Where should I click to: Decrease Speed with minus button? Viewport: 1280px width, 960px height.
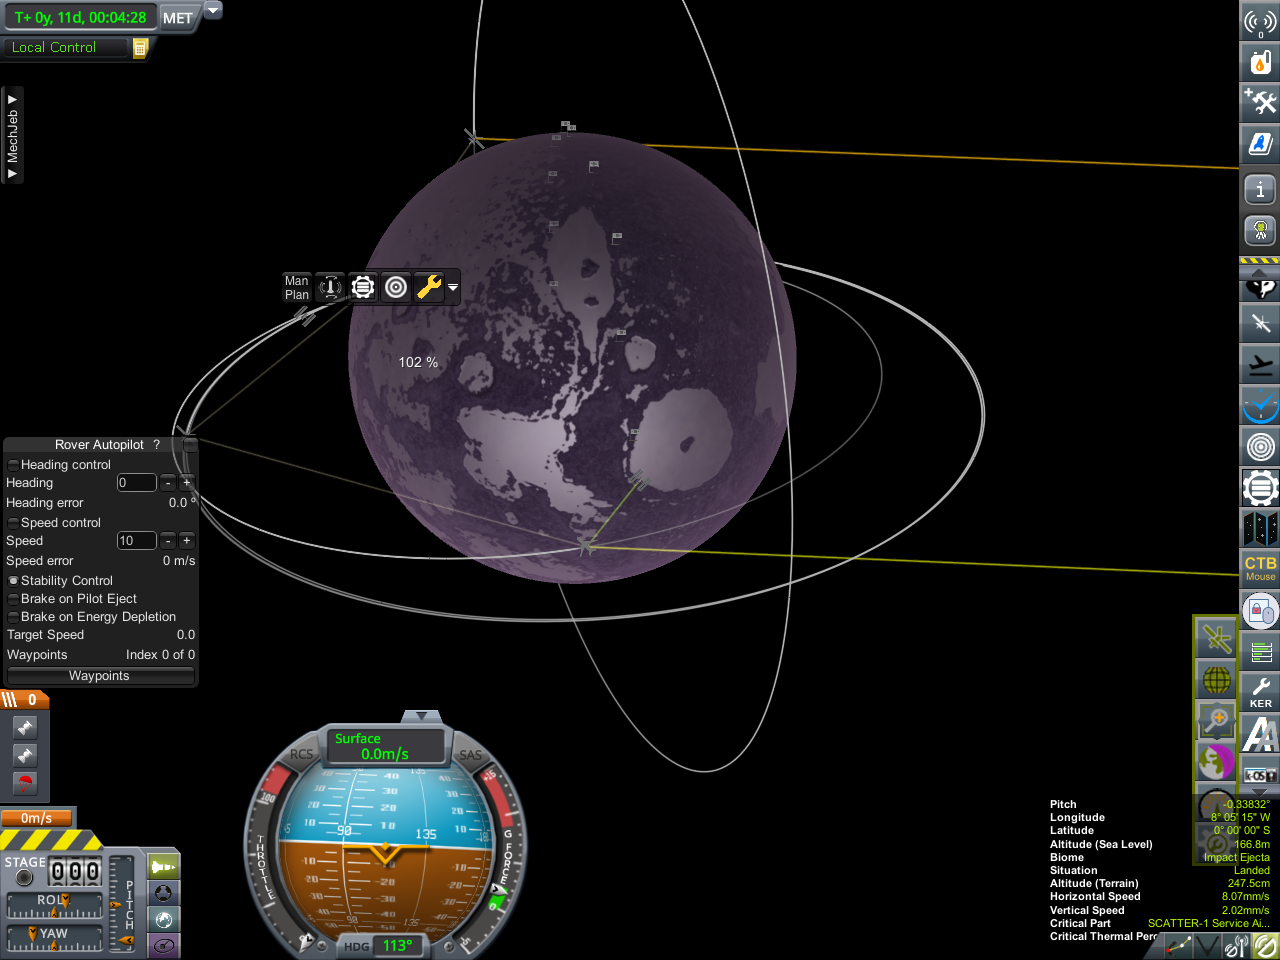pyautogui.click(x=168, y=541)
